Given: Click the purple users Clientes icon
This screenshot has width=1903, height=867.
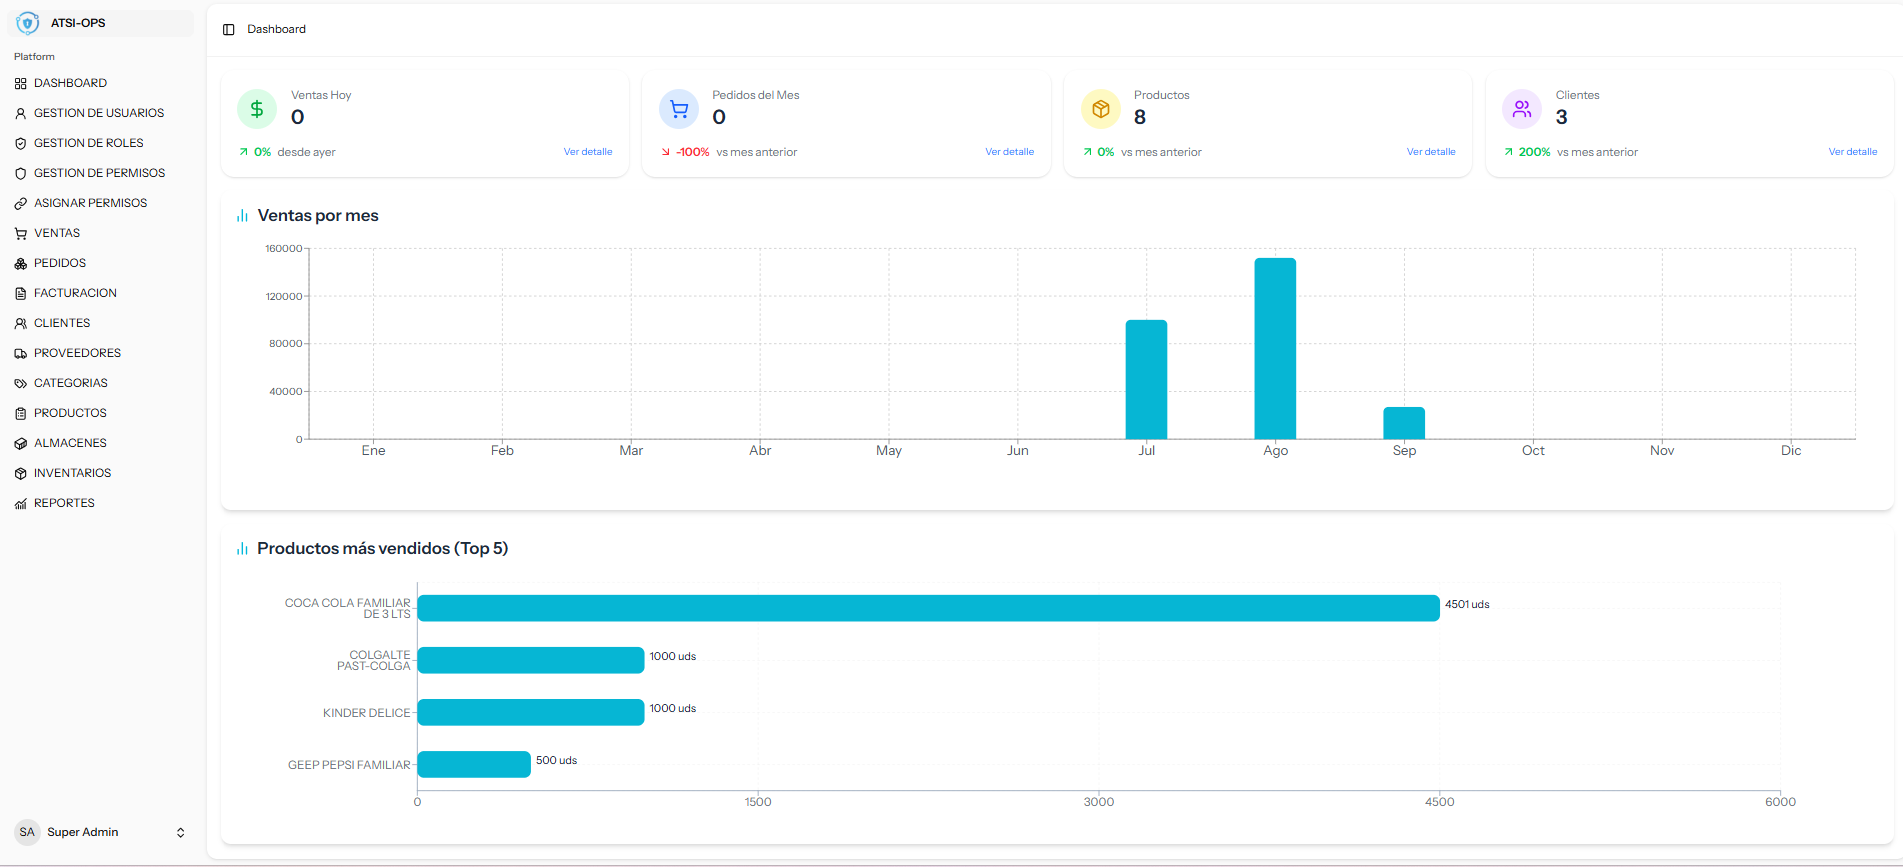Looking at the screenshot, I should click(x=1522, y=109).
